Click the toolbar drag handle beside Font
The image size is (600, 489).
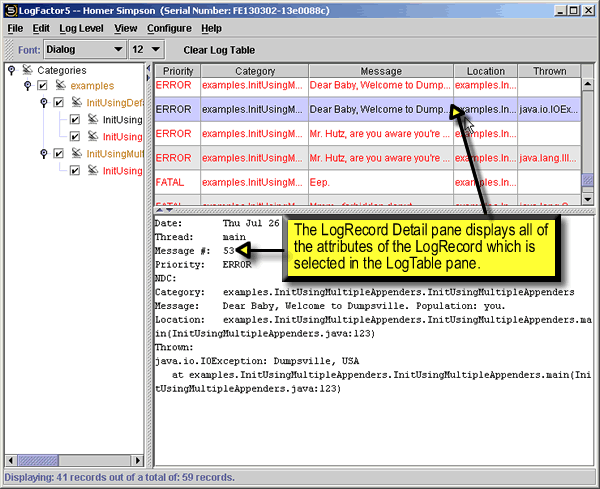click(8, 49)
